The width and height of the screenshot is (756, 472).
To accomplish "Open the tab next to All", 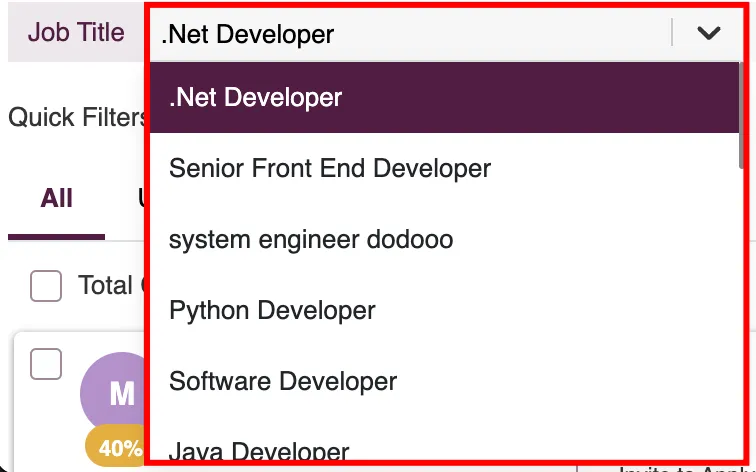I will [x=143, y=198].
